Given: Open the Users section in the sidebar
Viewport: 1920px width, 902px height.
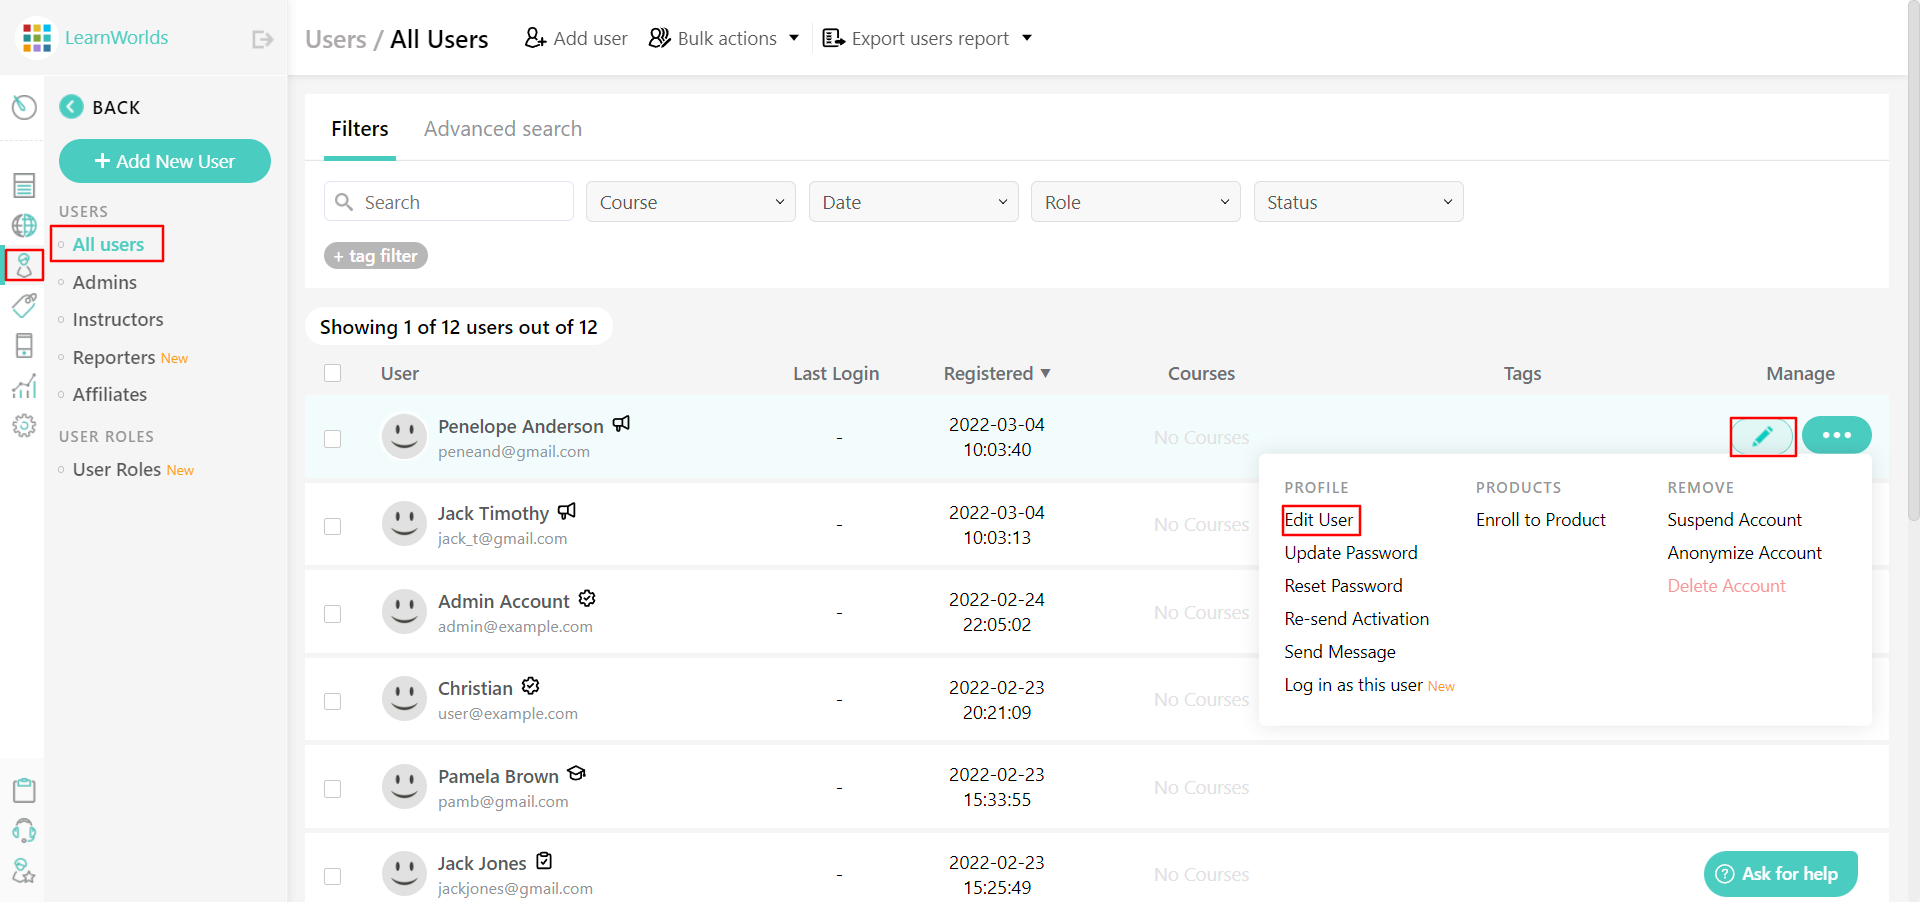Looking at the screenshot, I should coord(24,265).
